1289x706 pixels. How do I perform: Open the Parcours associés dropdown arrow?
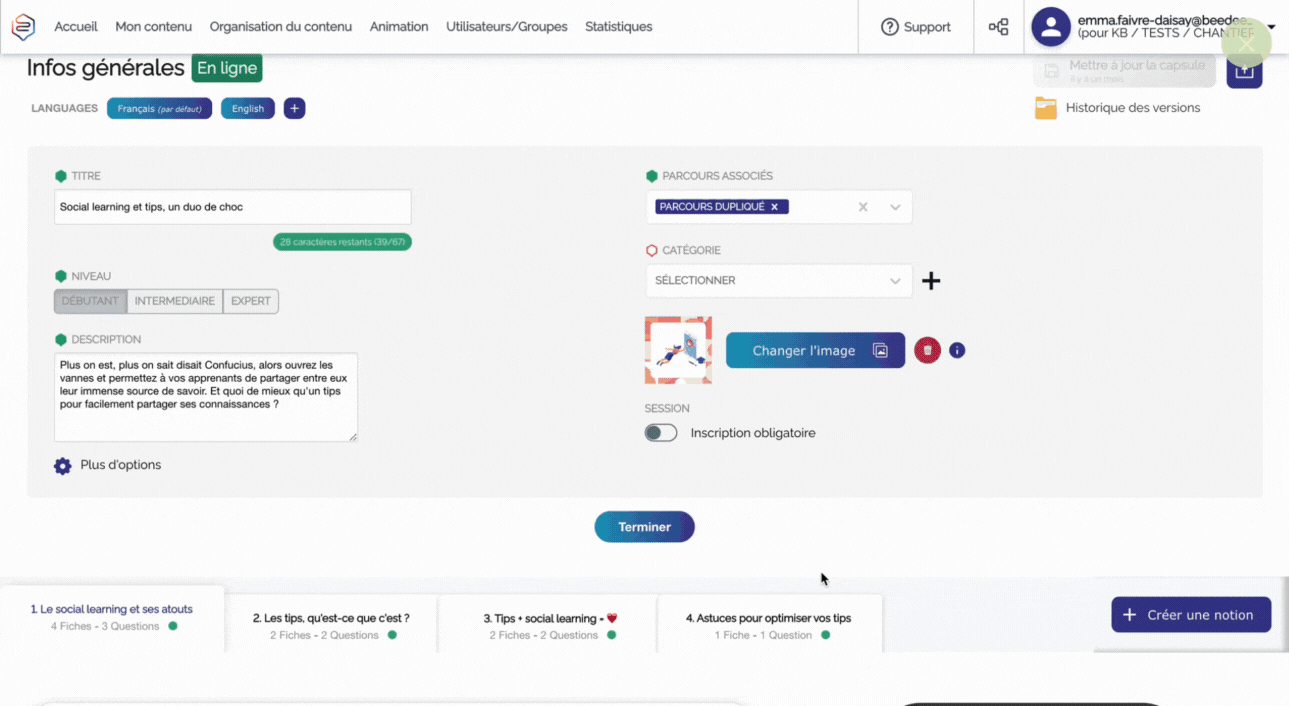tap(895, 207)
